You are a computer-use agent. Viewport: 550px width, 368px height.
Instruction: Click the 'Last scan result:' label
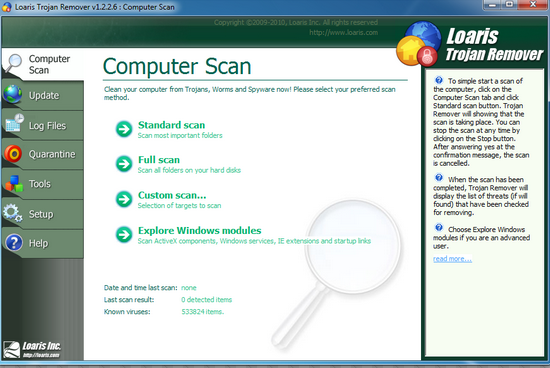tap(129, 300)
